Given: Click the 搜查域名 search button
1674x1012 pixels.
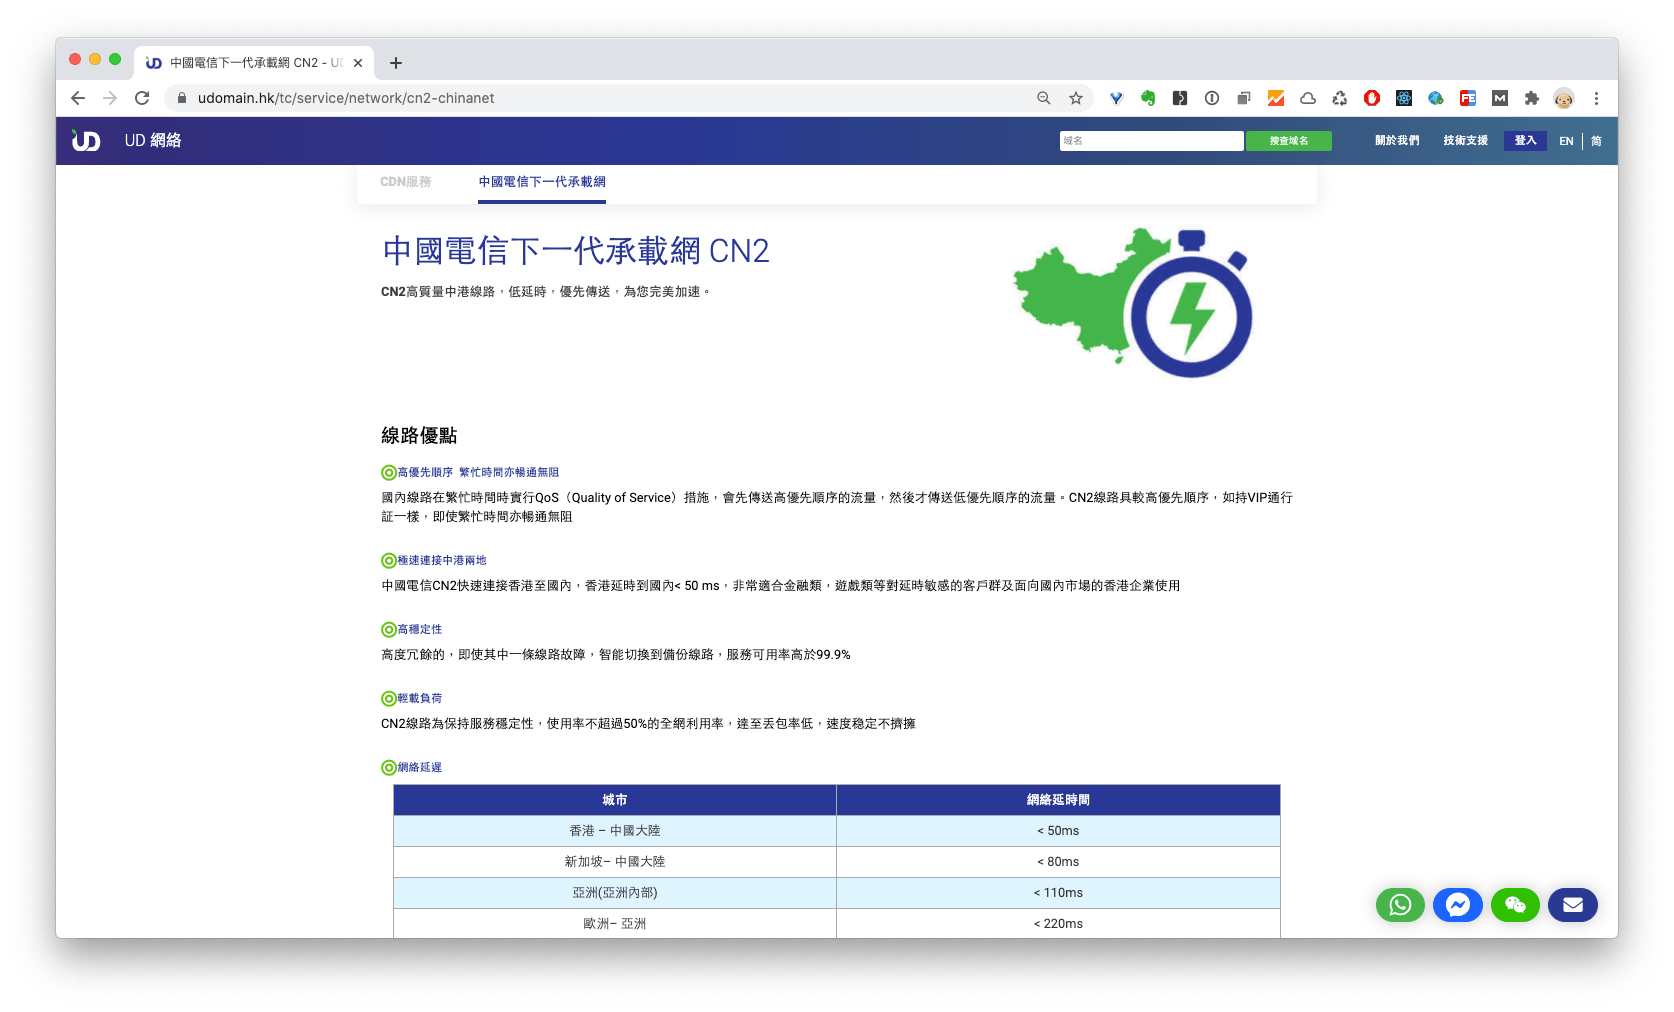Looking at the screenshot, I should 1288,140.
